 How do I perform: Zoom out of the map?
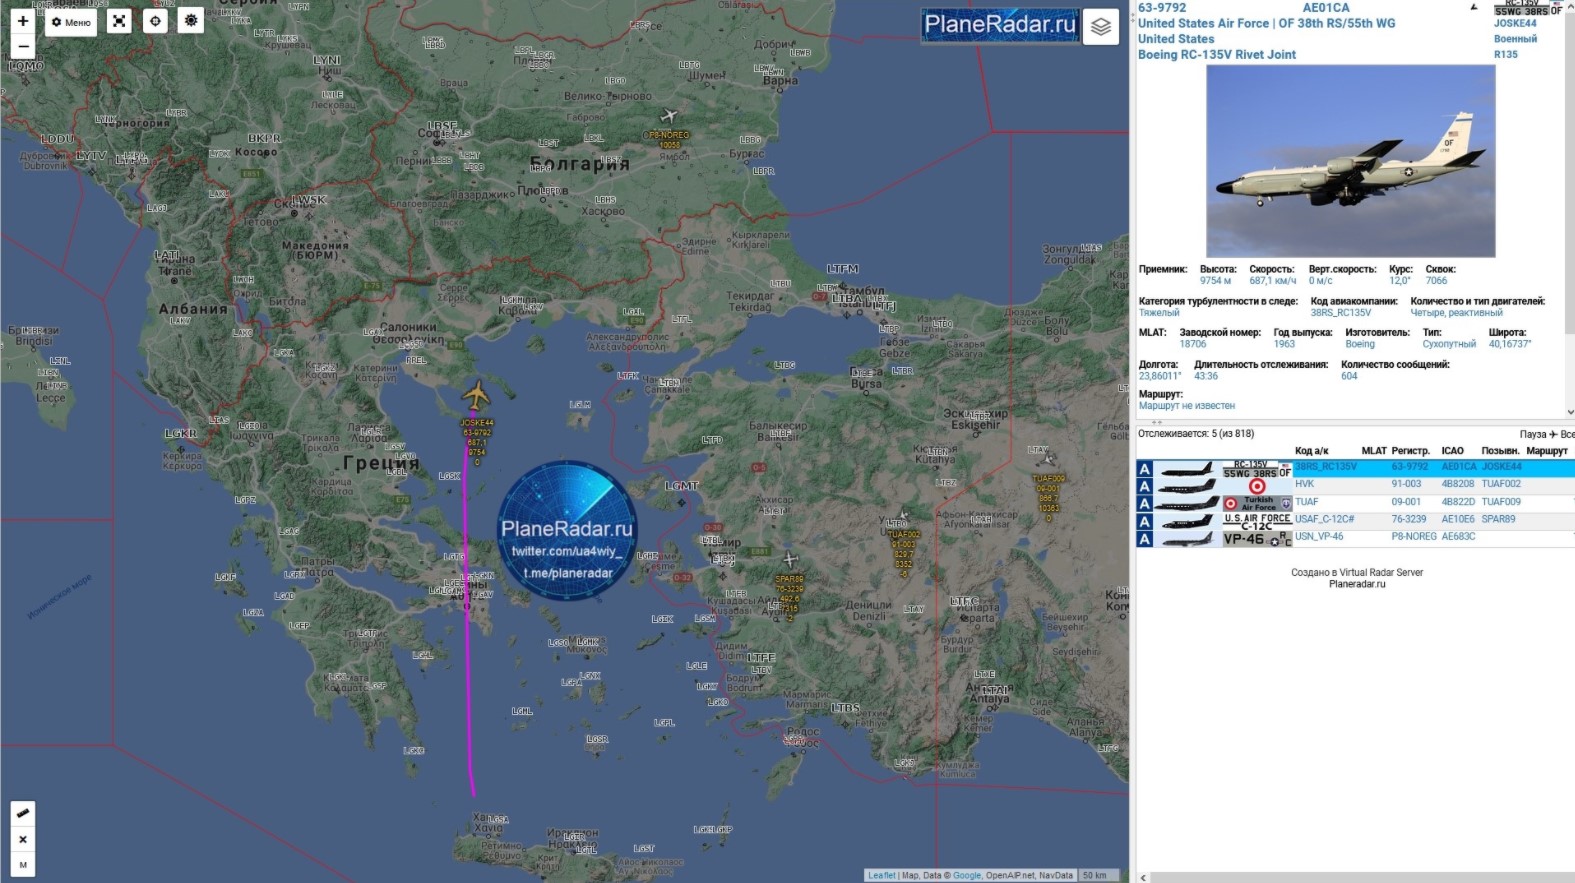pos(23,46)
